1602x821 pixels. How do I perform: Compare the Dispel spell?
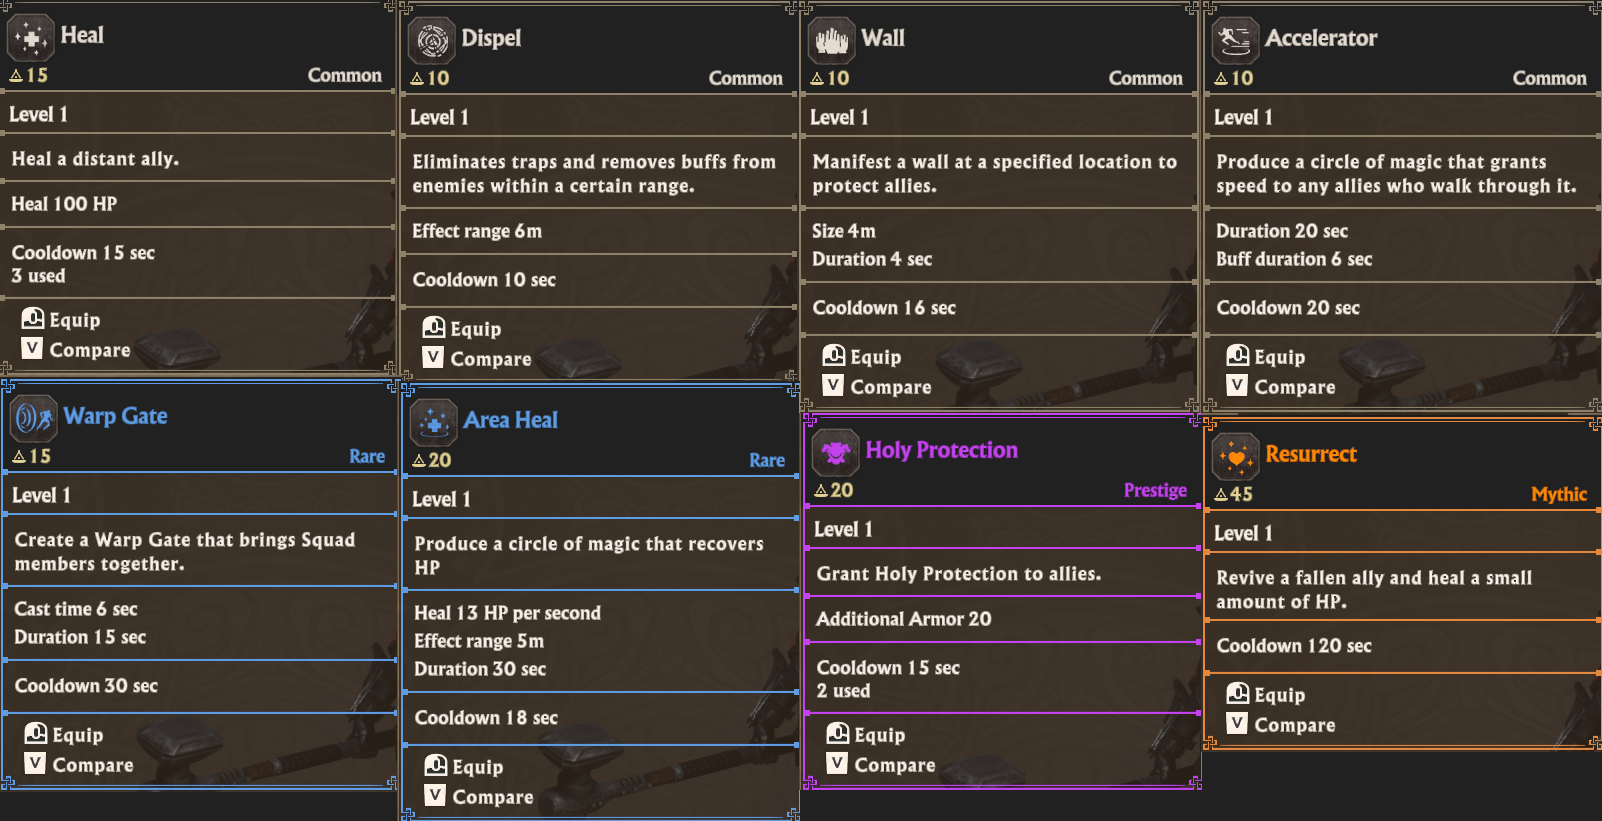point(477,359)
